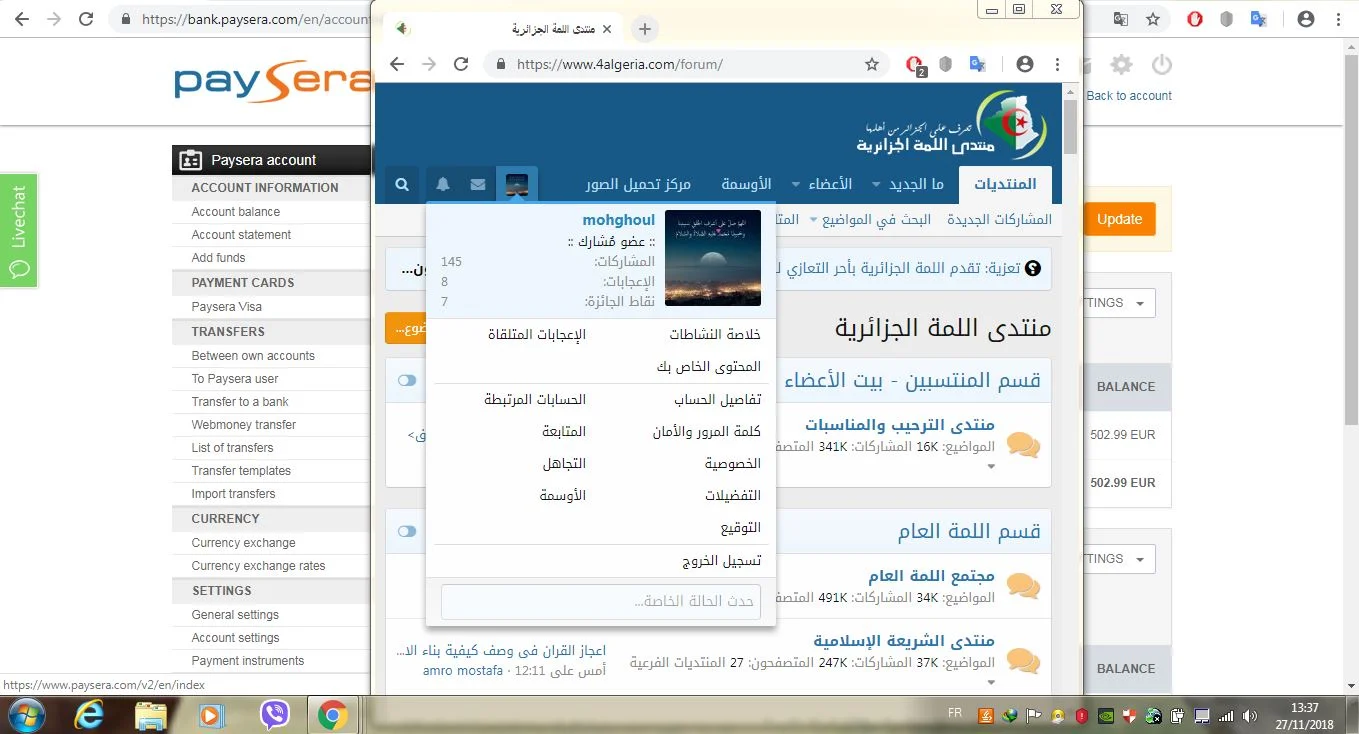Toggle collapse switch for قسم اللمة العام
This screenshot has width=1359, height=734.
pyautogui.click(x=407, y=531)
